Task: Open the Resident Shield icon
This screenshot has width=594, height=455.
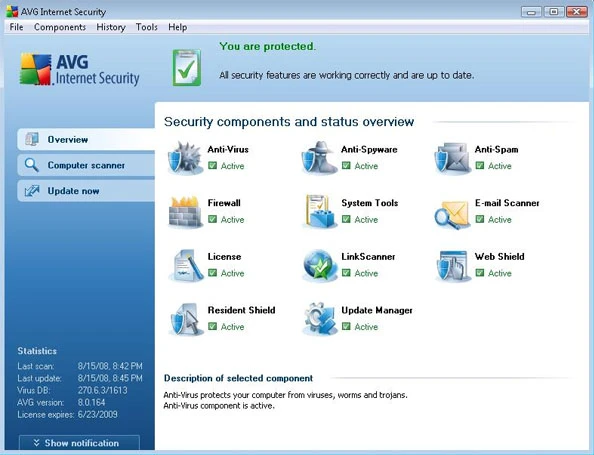Action: coord(186,319)
